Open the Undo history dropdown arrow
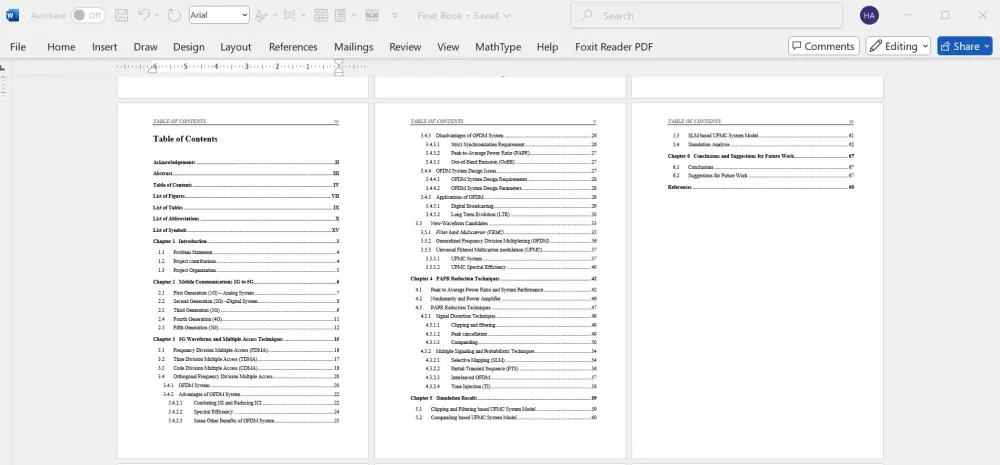The width and height of the screenshot is (1000, 465). (x=158, y=15)
